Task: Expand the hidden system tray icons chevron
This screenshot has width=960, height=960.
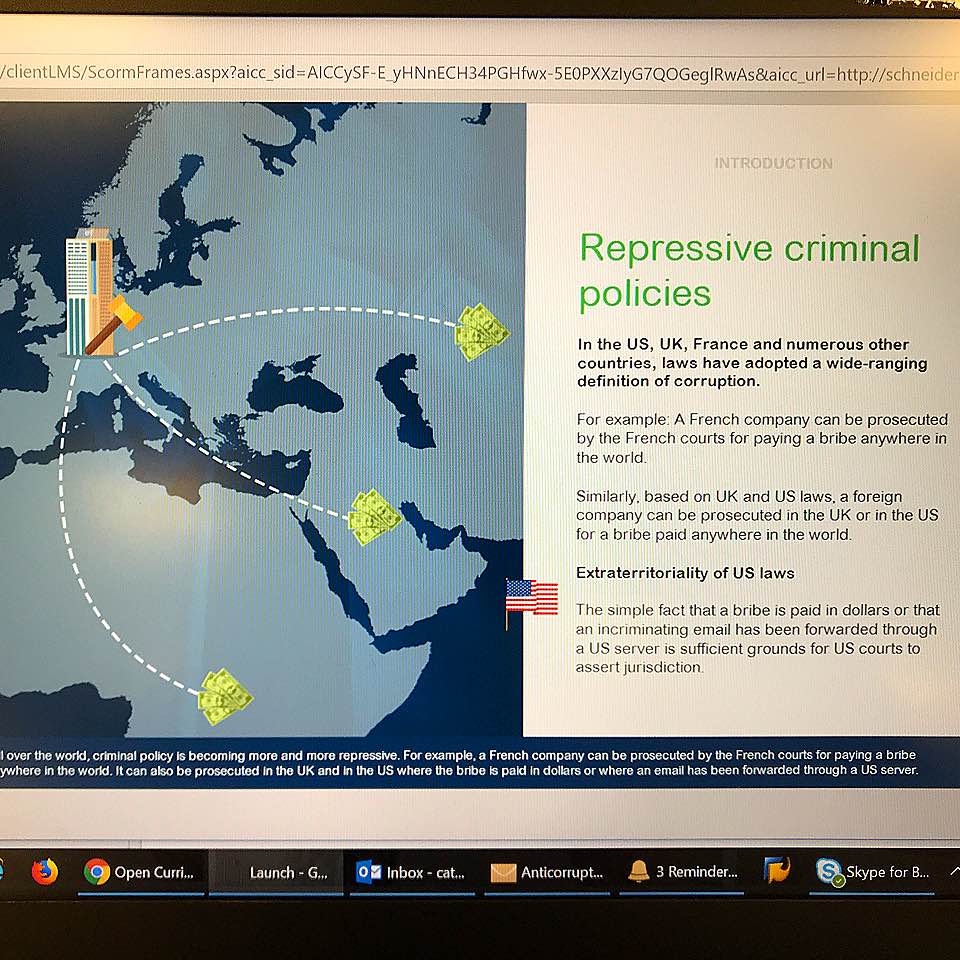Action: 951,871
